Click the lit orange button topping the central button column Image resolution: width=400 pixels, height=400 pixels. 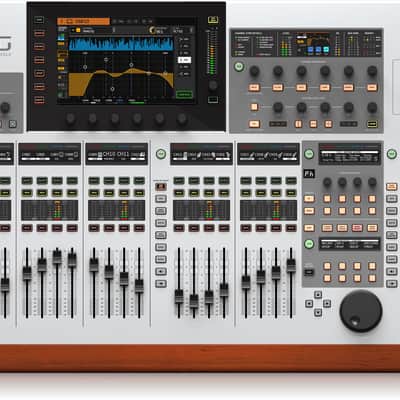pyautogui.click(x=161, y=186)
